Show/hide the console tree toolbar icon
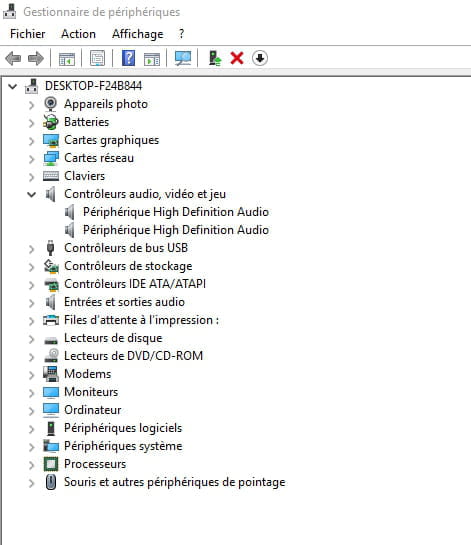Viewport: 471px width, 545px height. coord(66,58)
